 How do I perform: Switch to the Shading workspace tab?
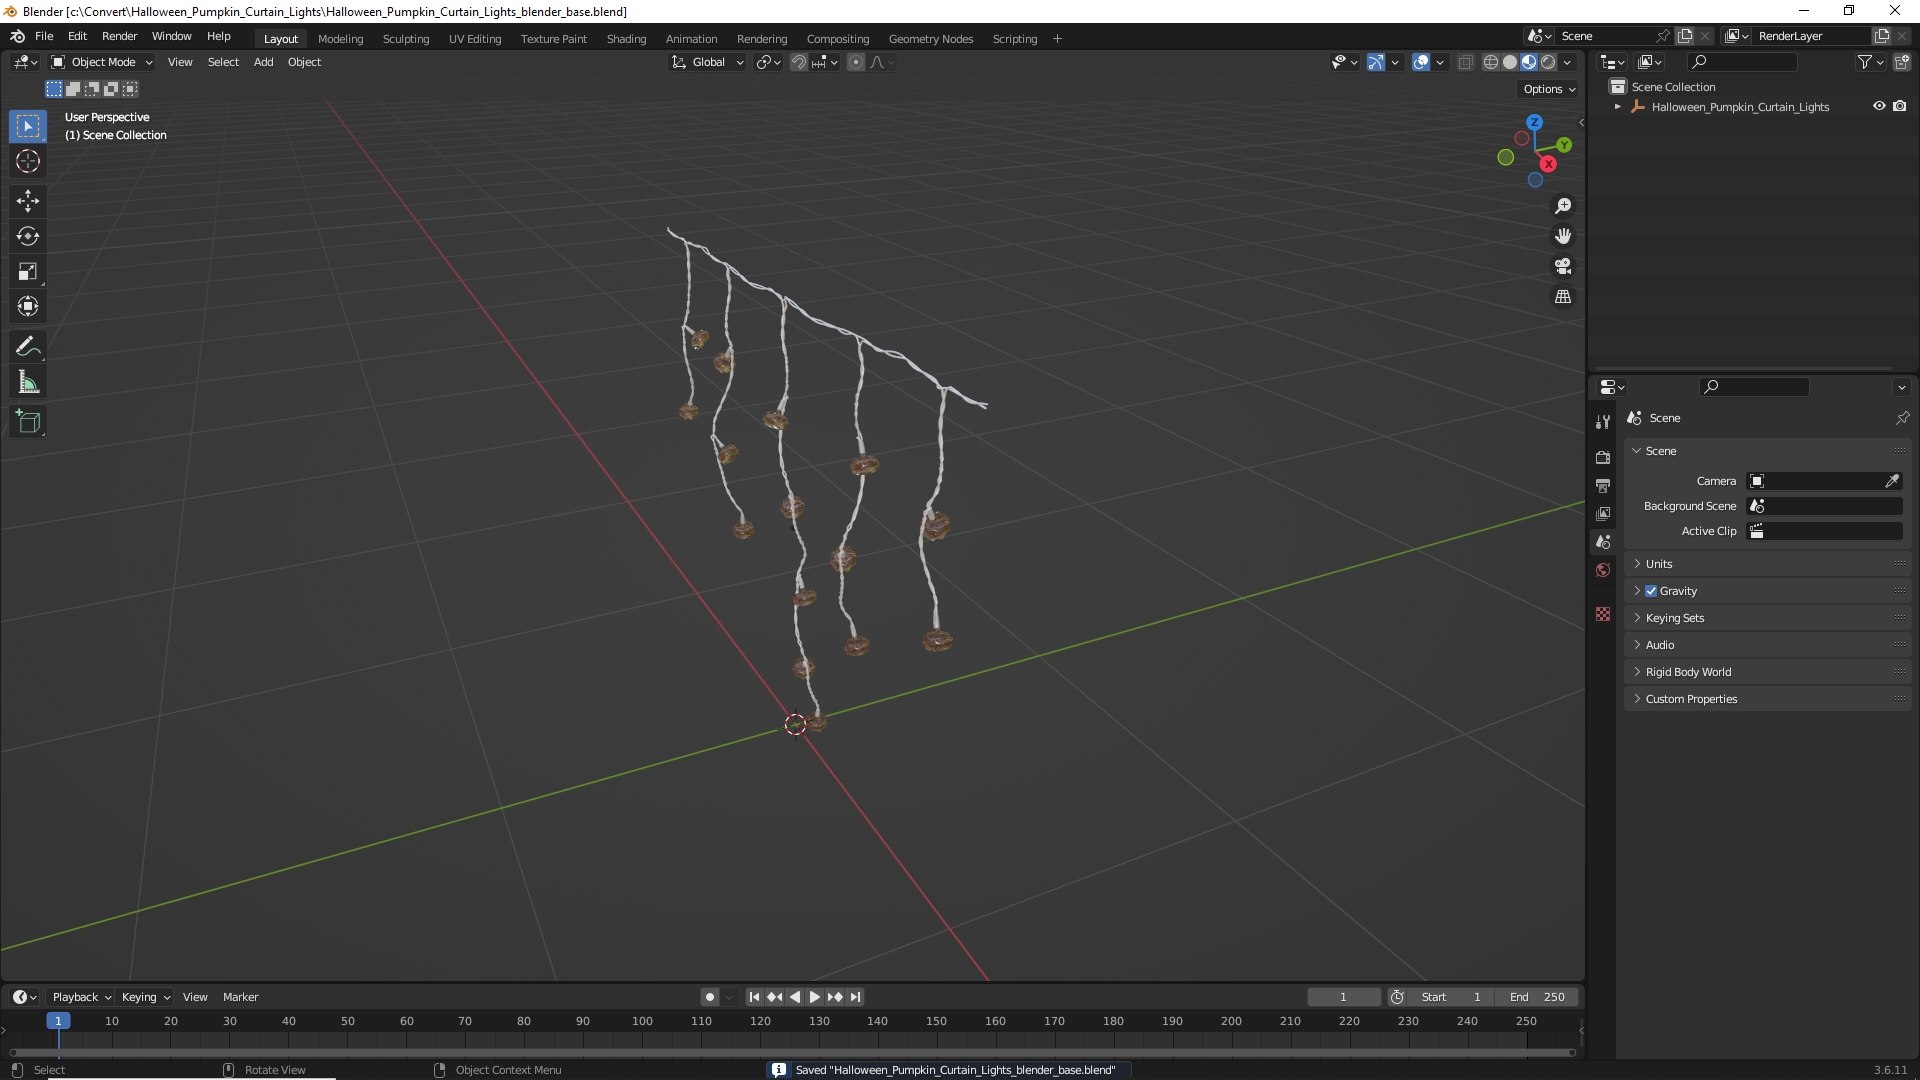[626, 39]
